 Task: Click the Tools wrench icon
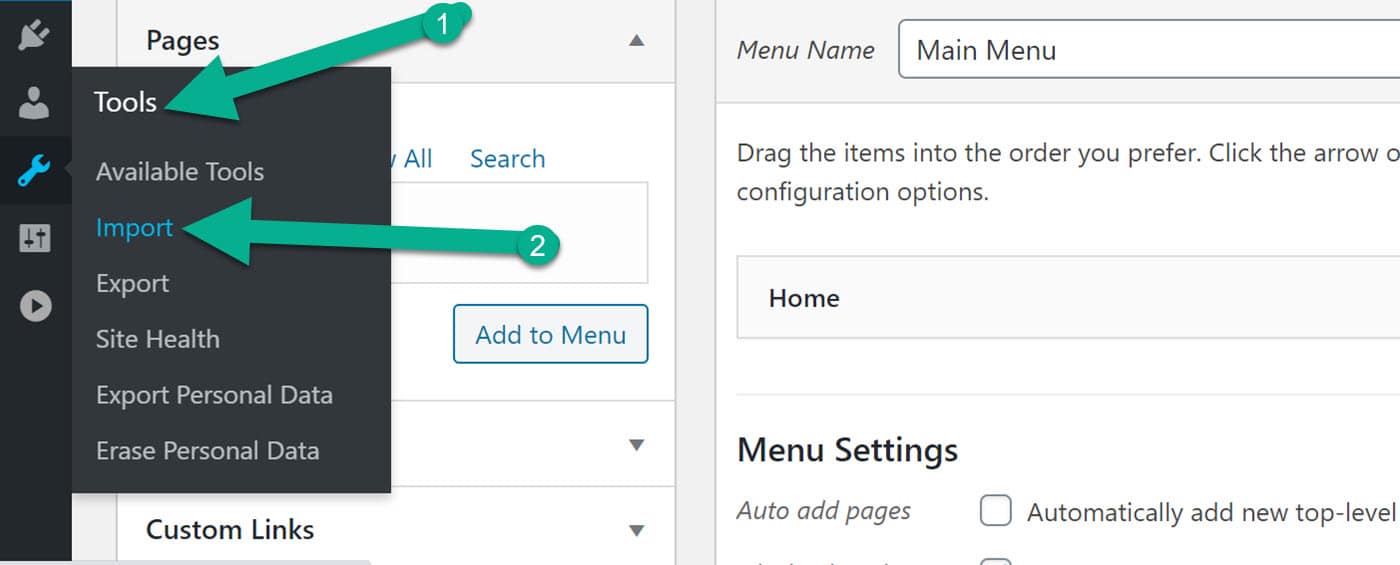[x=34, y=171]
